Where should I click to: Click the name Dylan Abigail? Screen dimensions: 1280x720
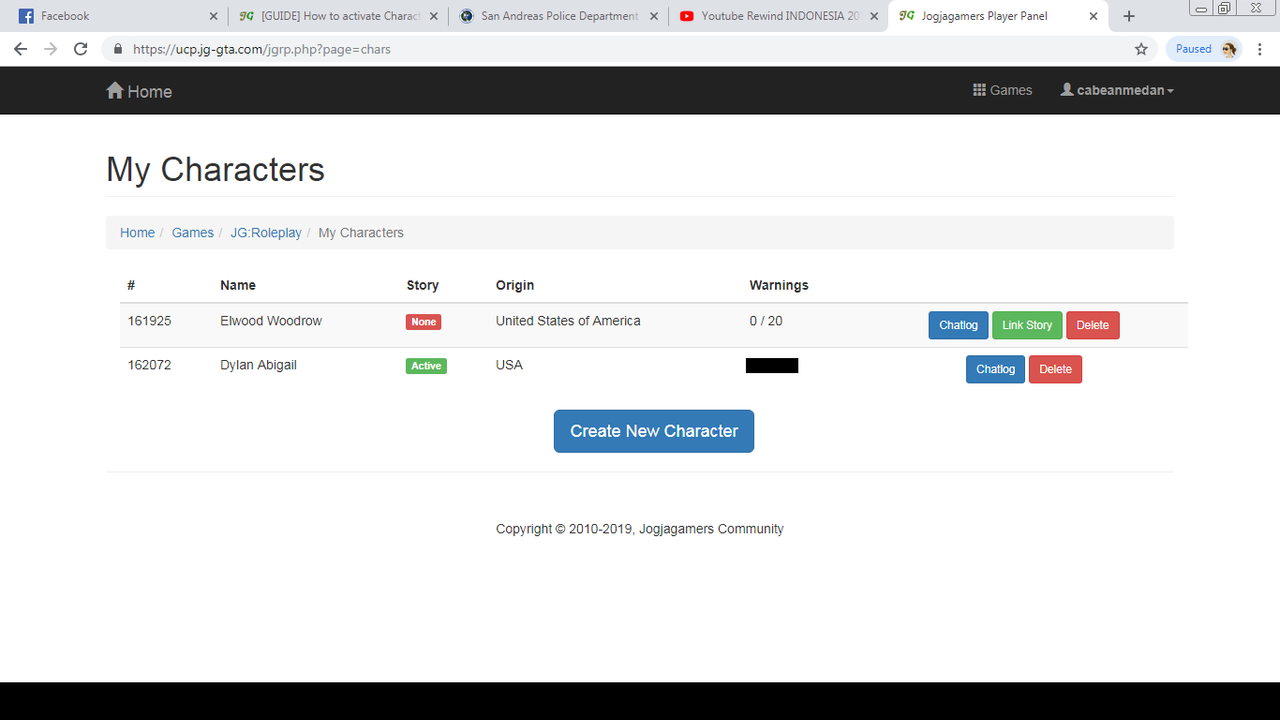(x=258, y=365)
